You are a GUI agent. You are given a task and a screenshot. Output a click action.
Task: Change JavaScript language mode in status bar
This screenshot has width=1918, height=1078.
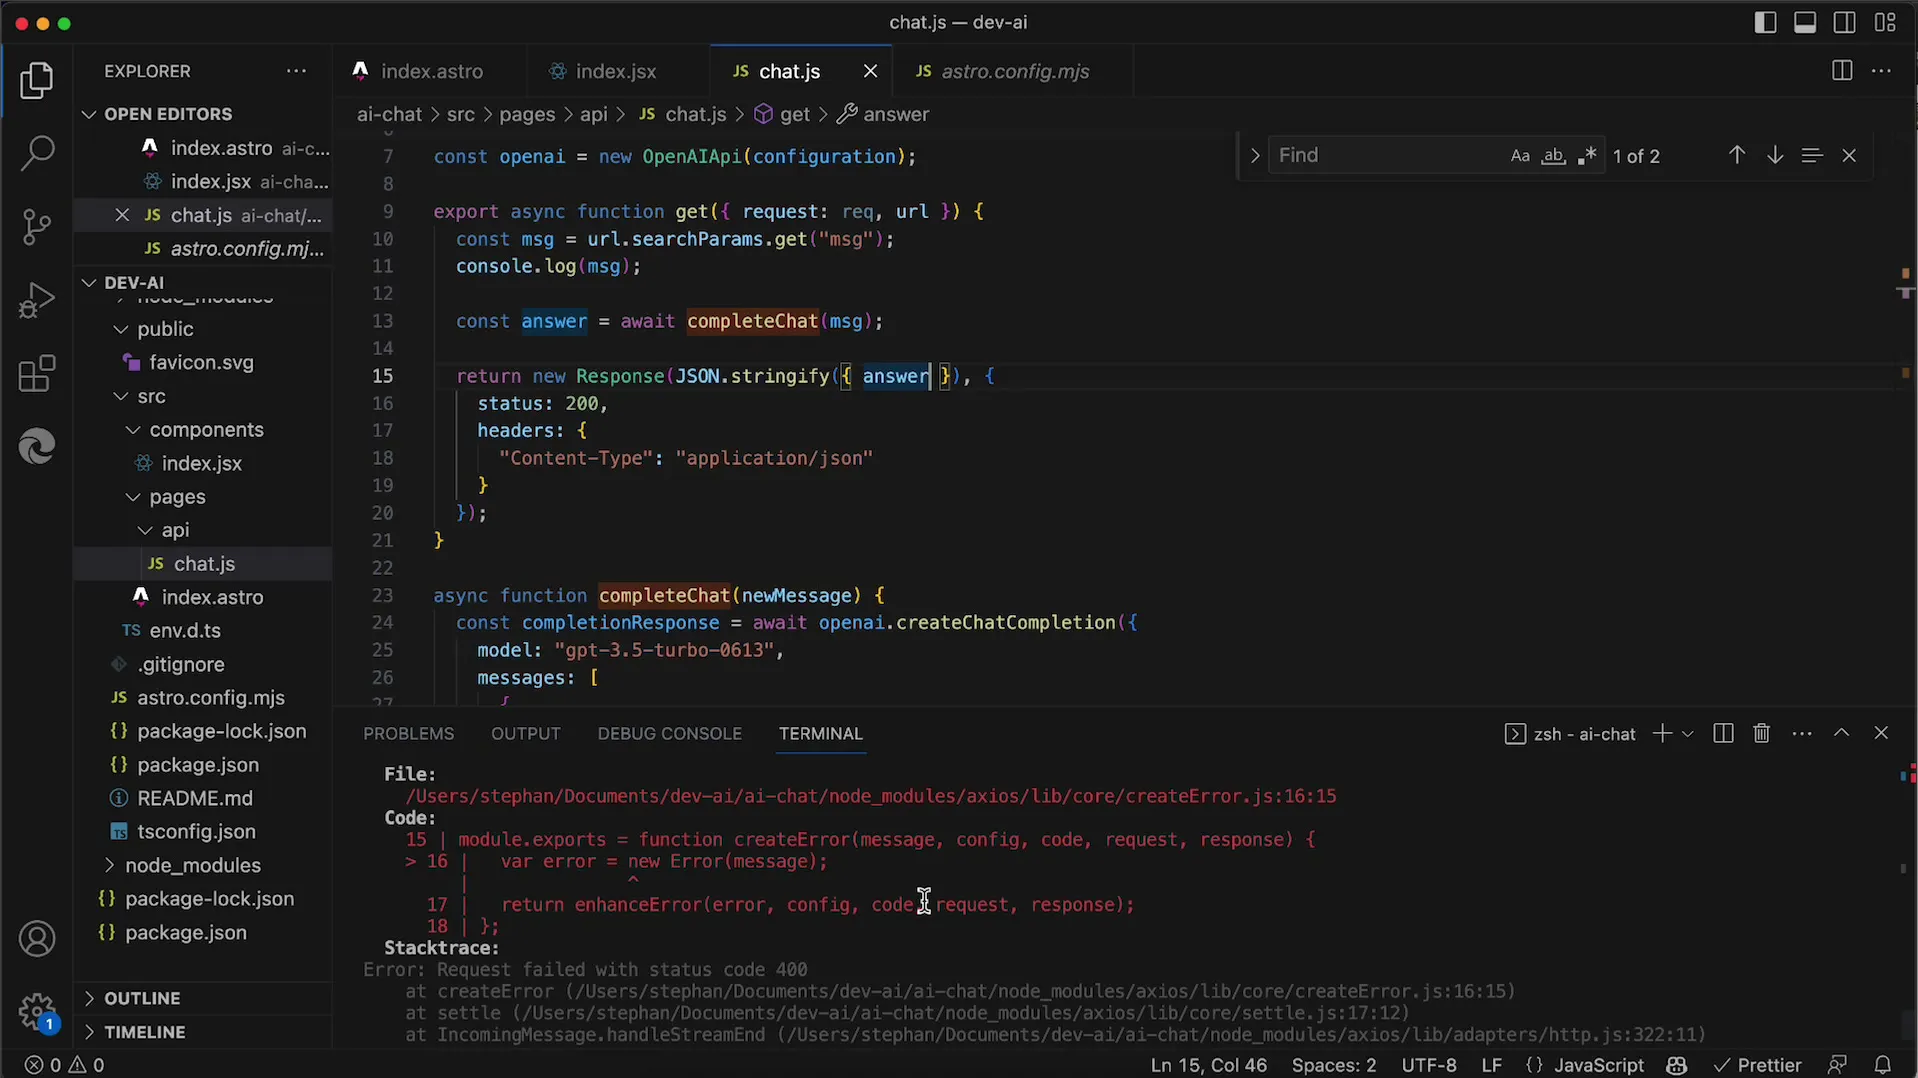pyautogui.click(x=1599, y=1066)
